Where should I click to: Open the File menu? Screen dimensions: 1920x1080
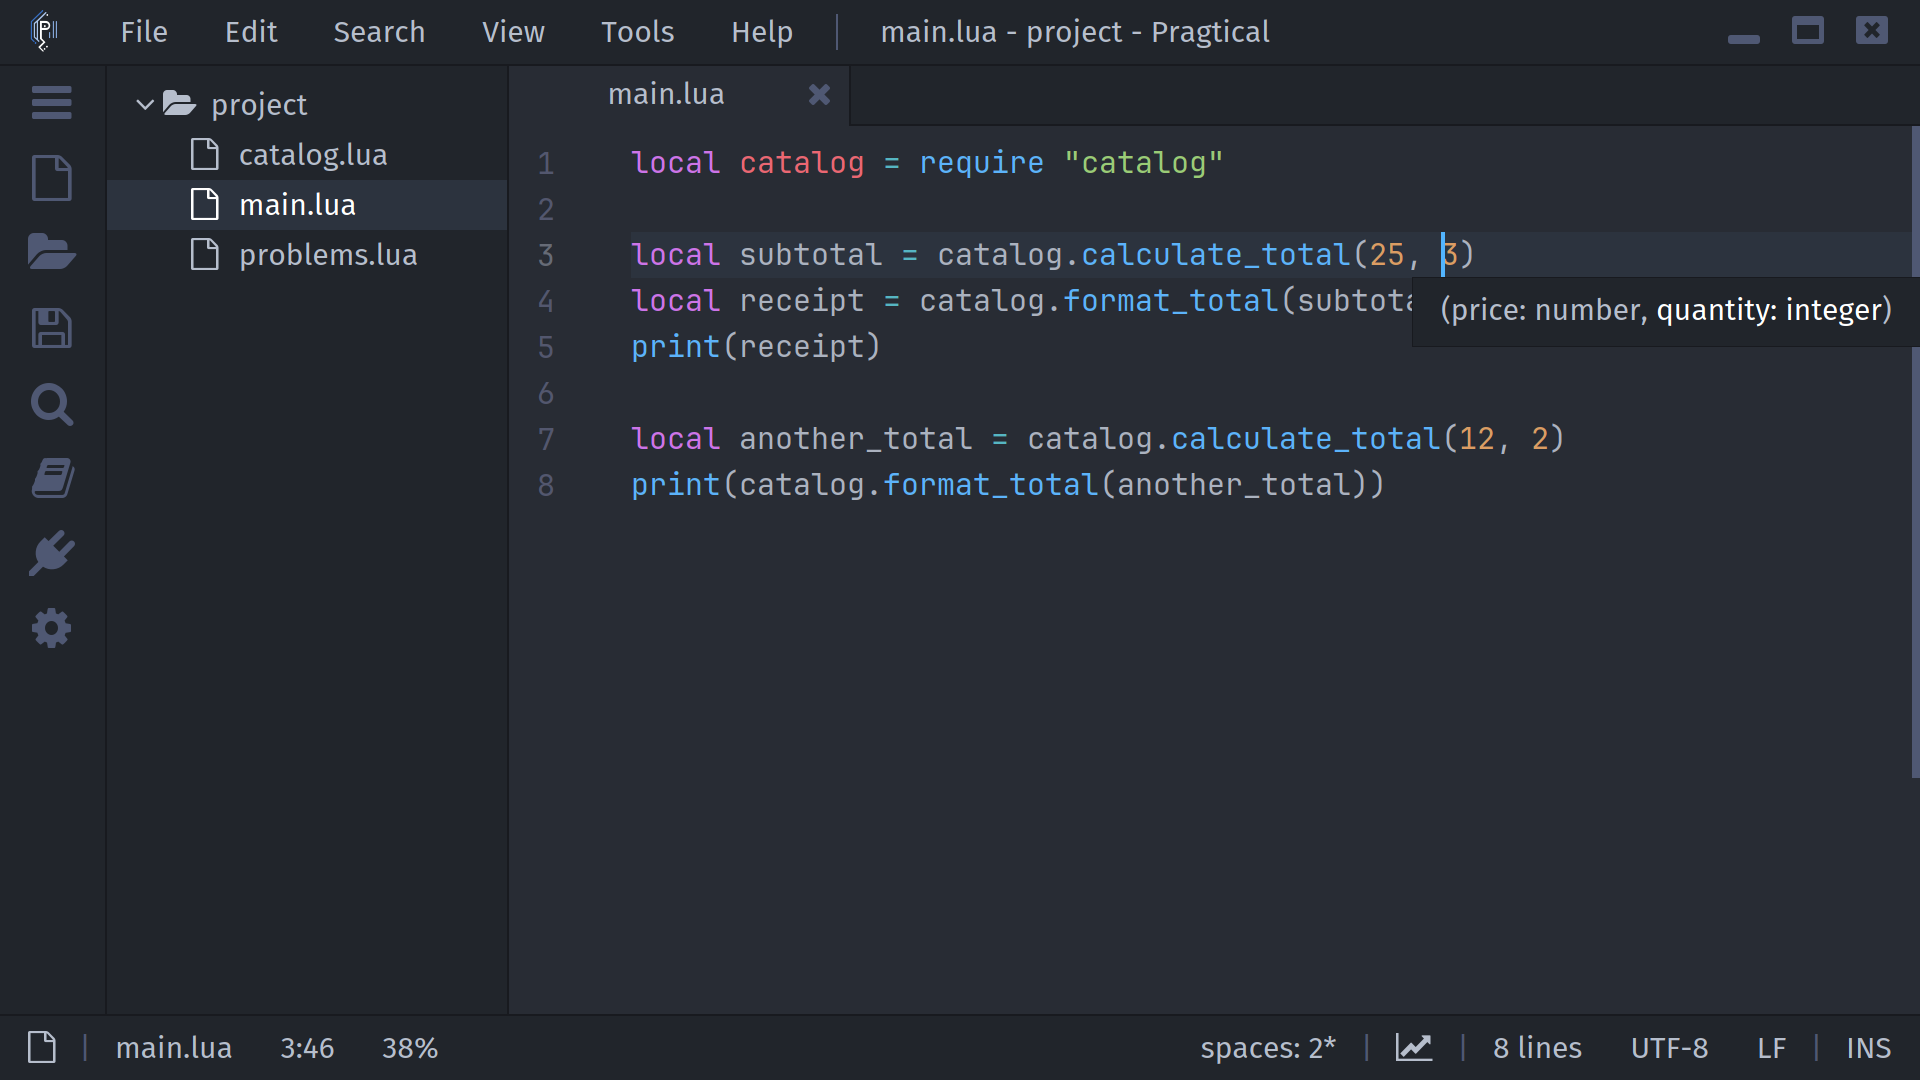point(144,32)
